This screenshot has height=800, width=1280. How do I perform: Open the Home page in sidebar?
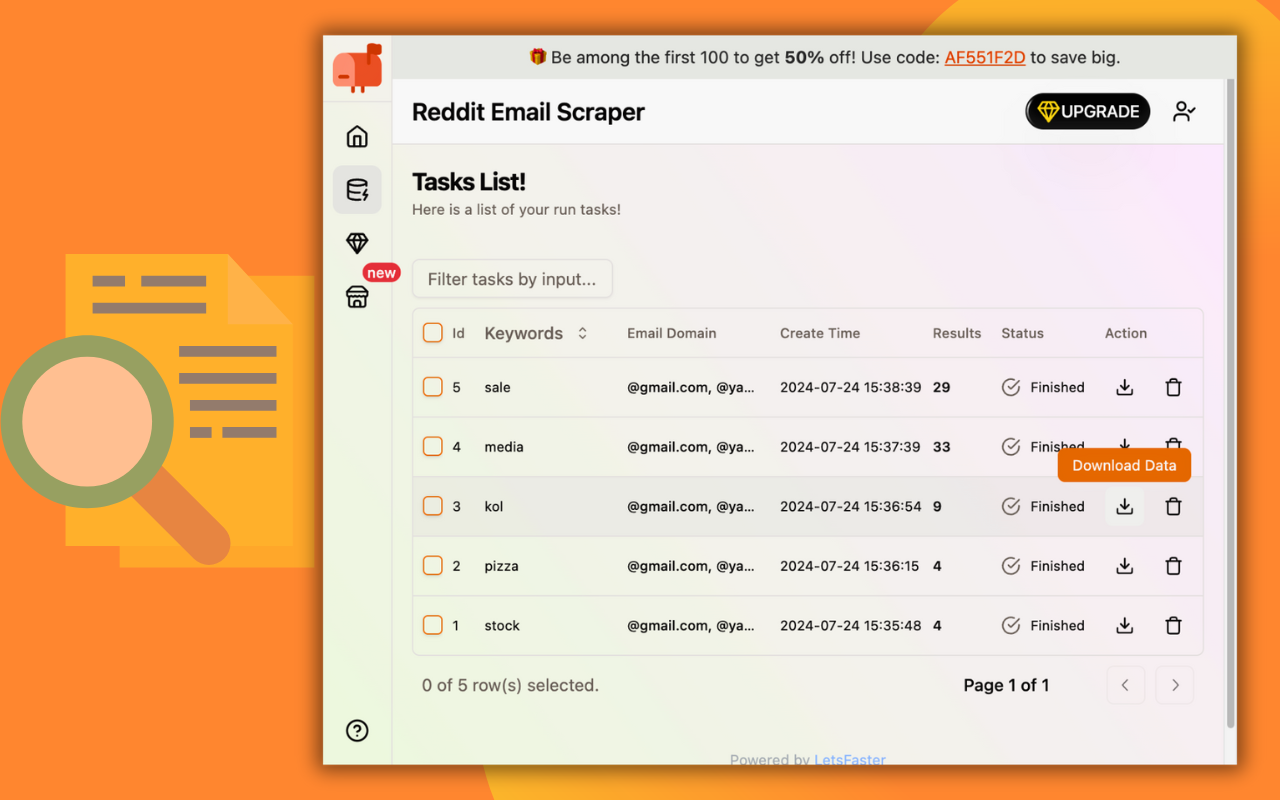pyautogui.click(x=357, y=137)
